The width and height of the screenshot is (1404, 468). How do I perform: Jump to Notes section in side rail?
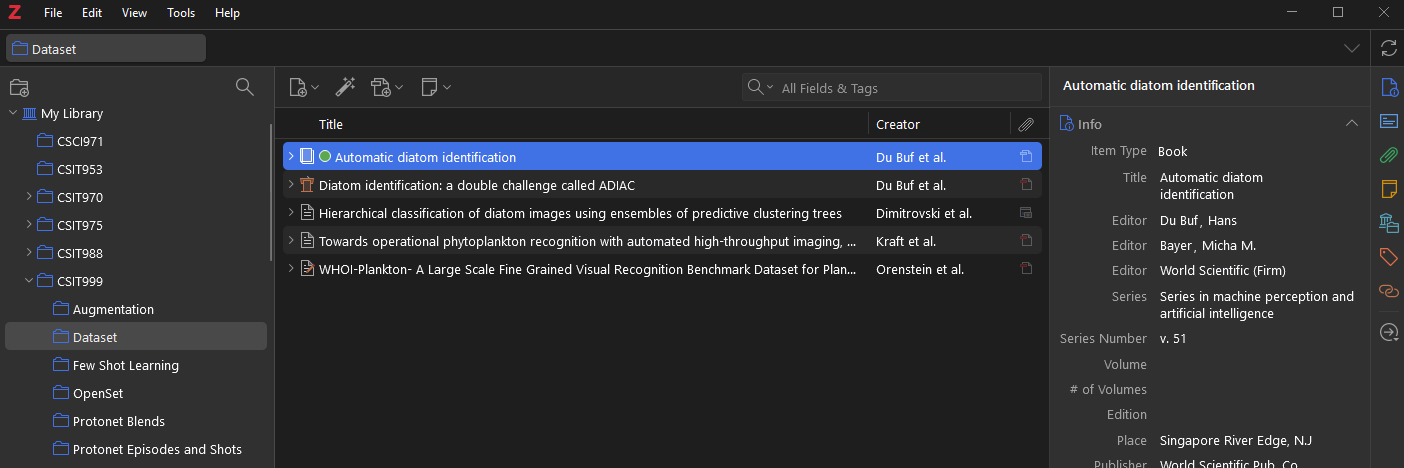tap(1389, 189)
